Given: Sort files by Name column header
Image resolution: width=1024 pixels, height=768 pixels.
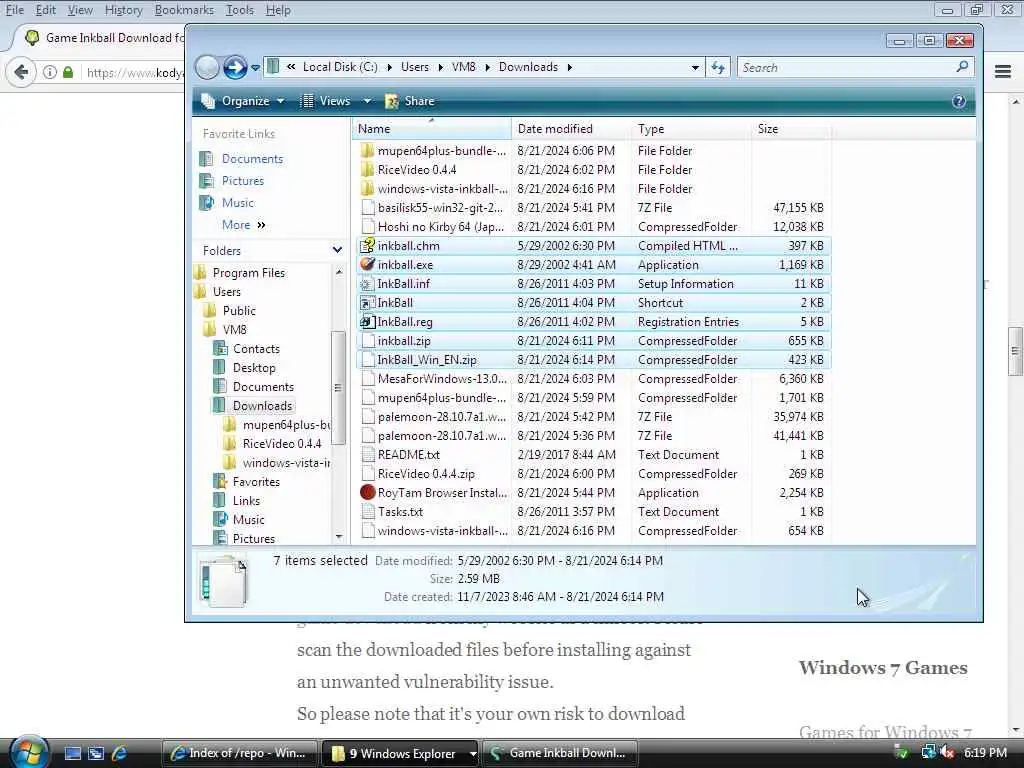Looking at the screenshot, I should point(431,129).
